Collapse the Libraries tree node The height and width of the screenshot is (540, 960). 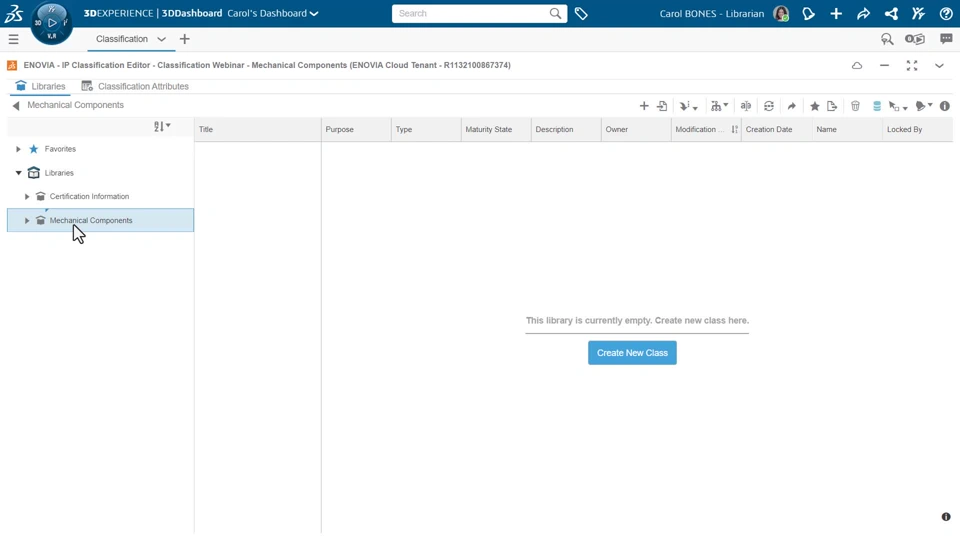pos(18,173)
